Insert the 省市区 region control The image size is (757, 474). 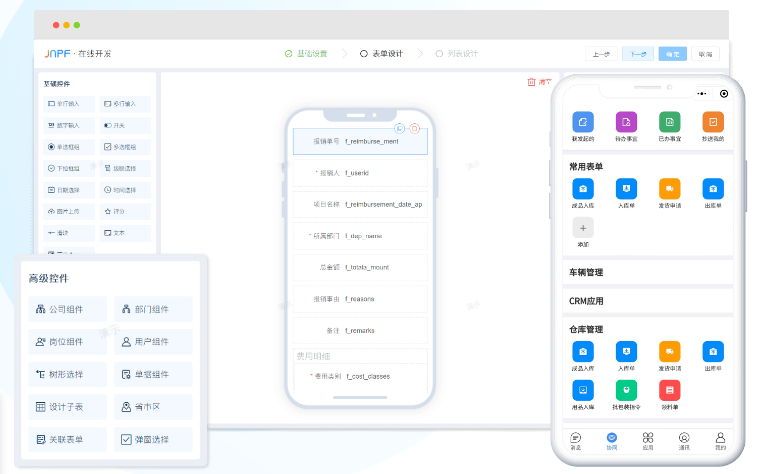point(153,407)
